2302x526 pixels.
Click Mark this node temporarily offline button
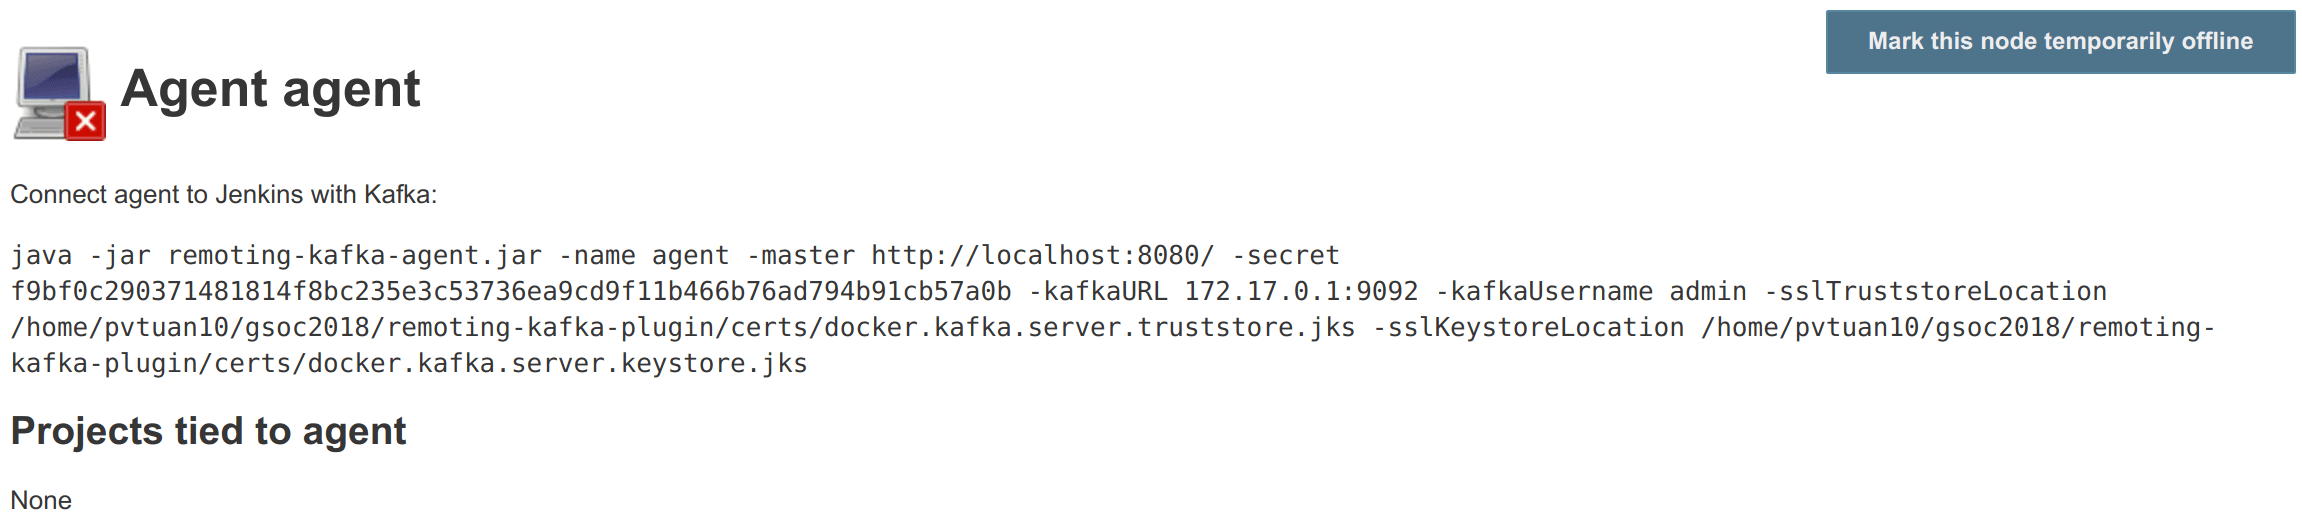2059,42
